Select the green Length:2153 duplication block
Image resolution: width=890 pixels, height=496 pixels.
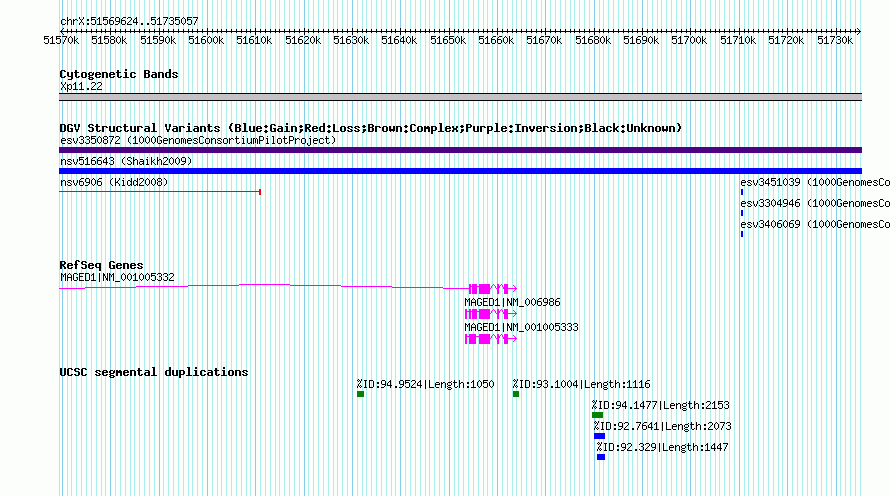pyautogui.click(x=597, y=415)
